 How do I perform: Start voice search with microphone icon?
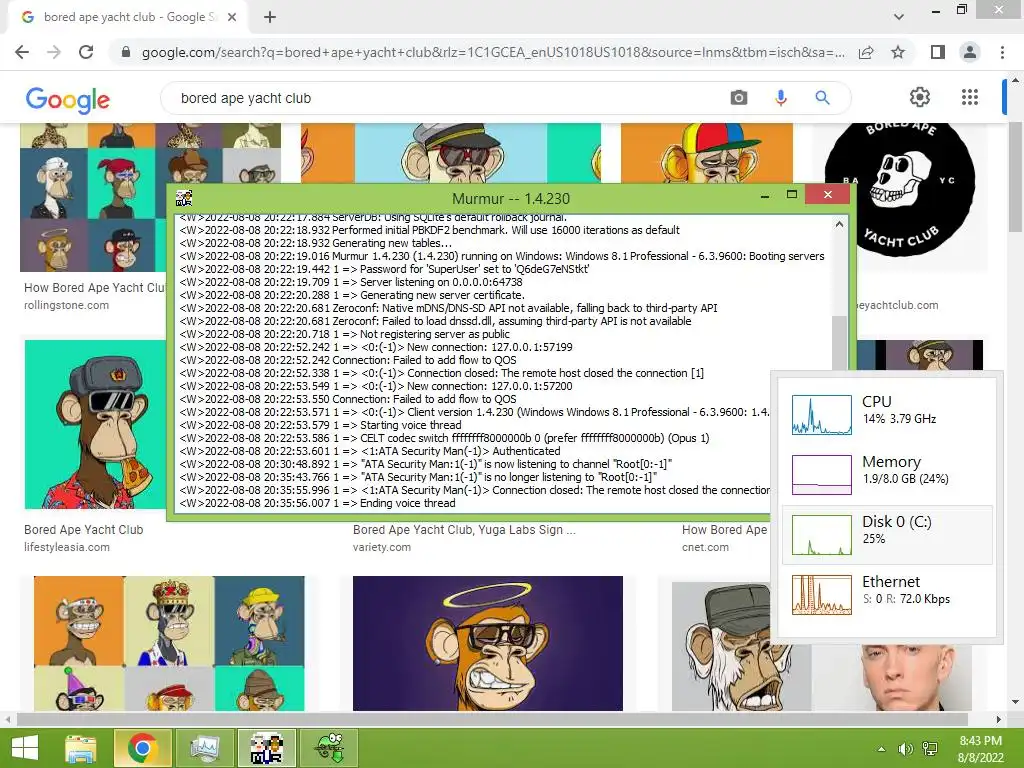click(780, 98)
